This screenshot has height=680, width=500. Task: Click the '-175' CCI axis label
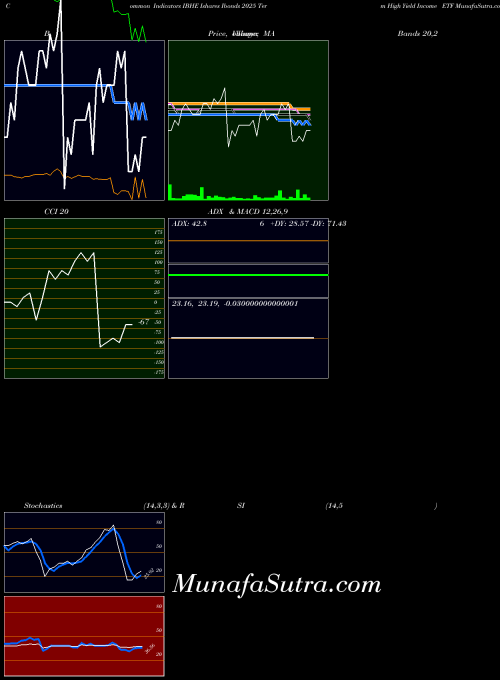point(159,372)
